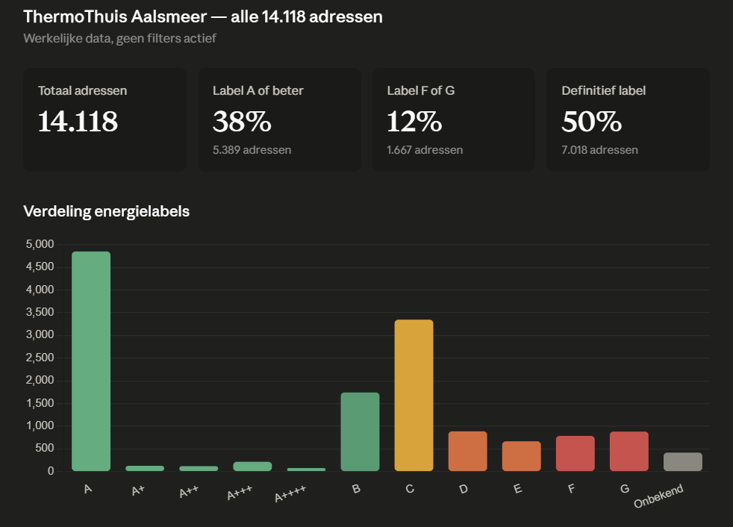Click the 'Onbekend' x-axis label
733x527 pixels.
click(658, 496)
